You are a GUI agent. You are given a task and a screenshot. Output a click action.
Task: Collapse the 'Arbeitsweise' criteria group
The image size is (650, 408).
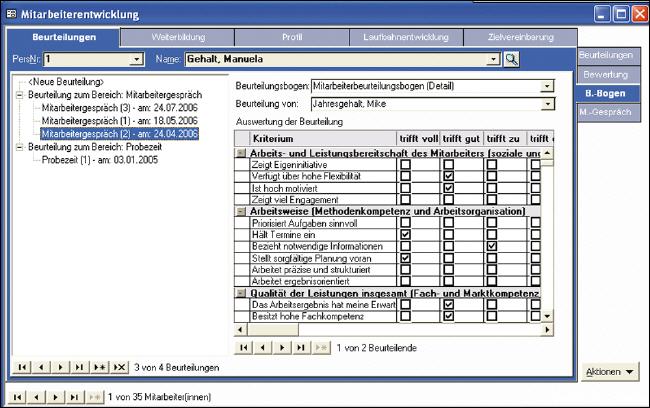[241, 211]
